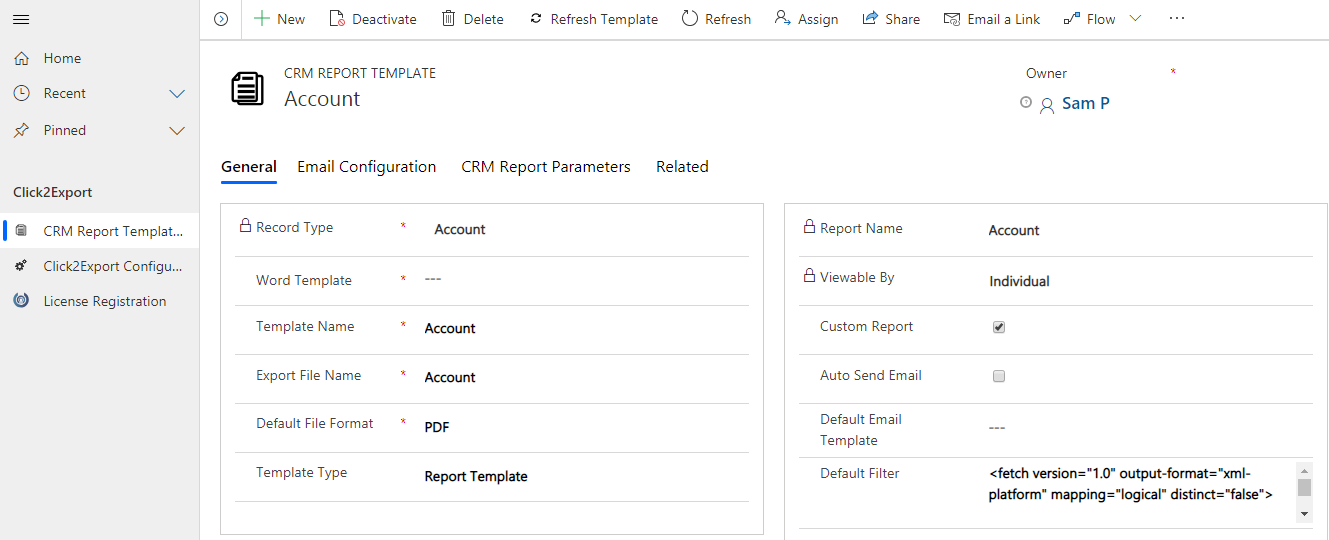Click the clock icon left of the Sam P owner name
The image size is (1329, 540).
click(x=1026, y=103)
